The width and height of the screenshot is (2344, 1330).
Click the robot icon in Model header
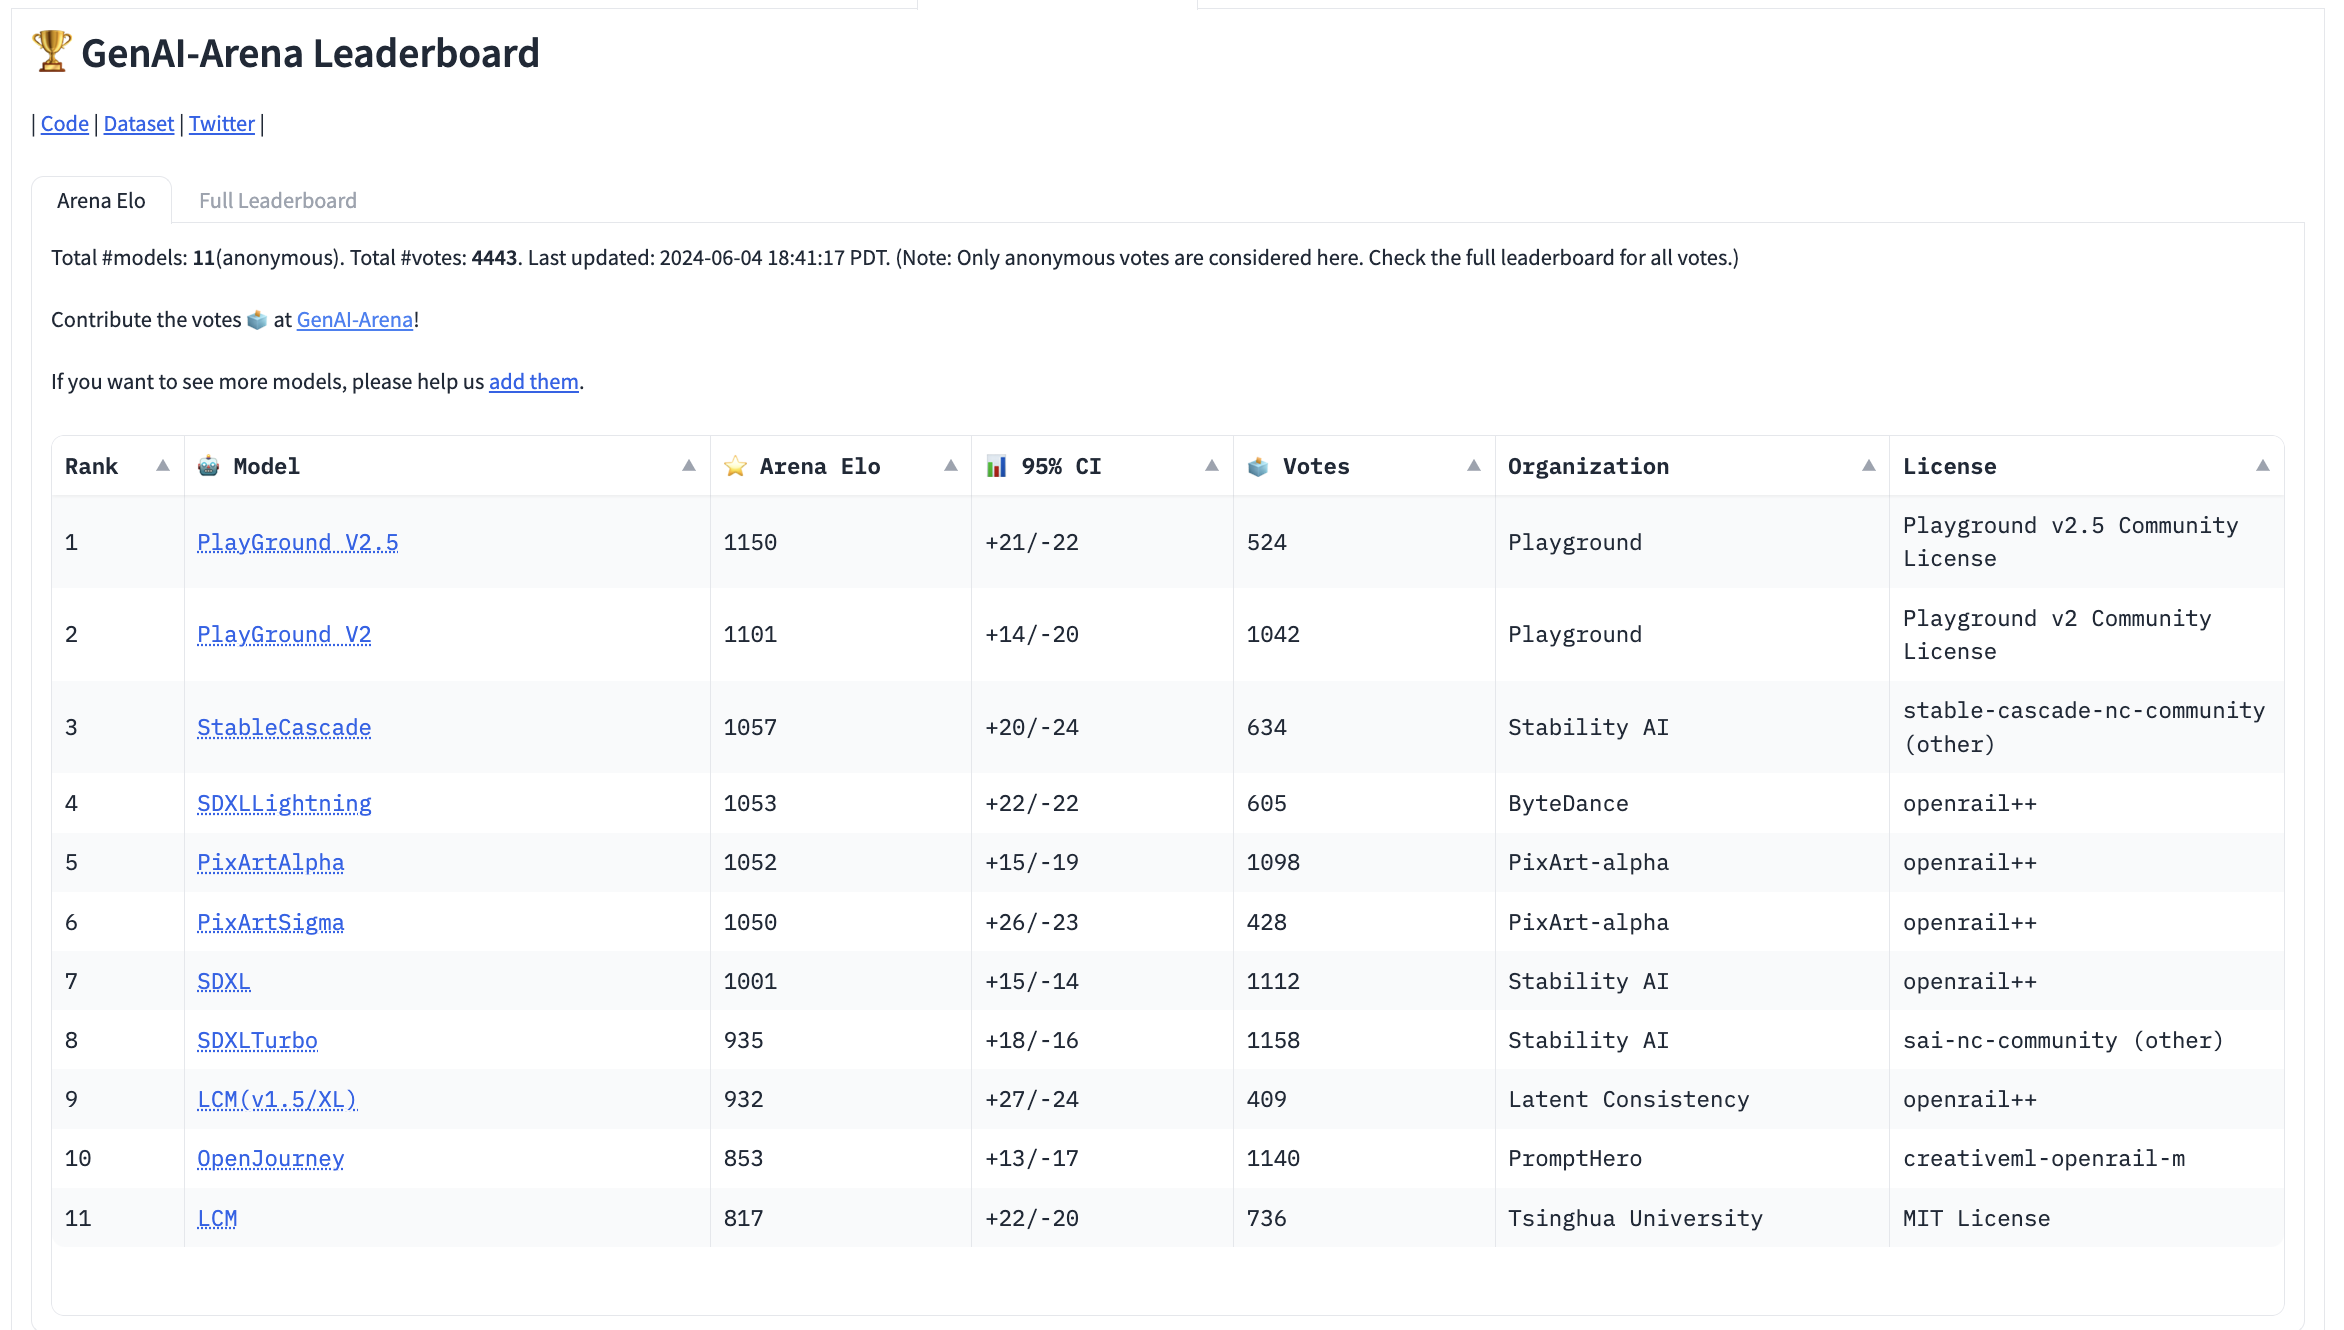[209, 466]
